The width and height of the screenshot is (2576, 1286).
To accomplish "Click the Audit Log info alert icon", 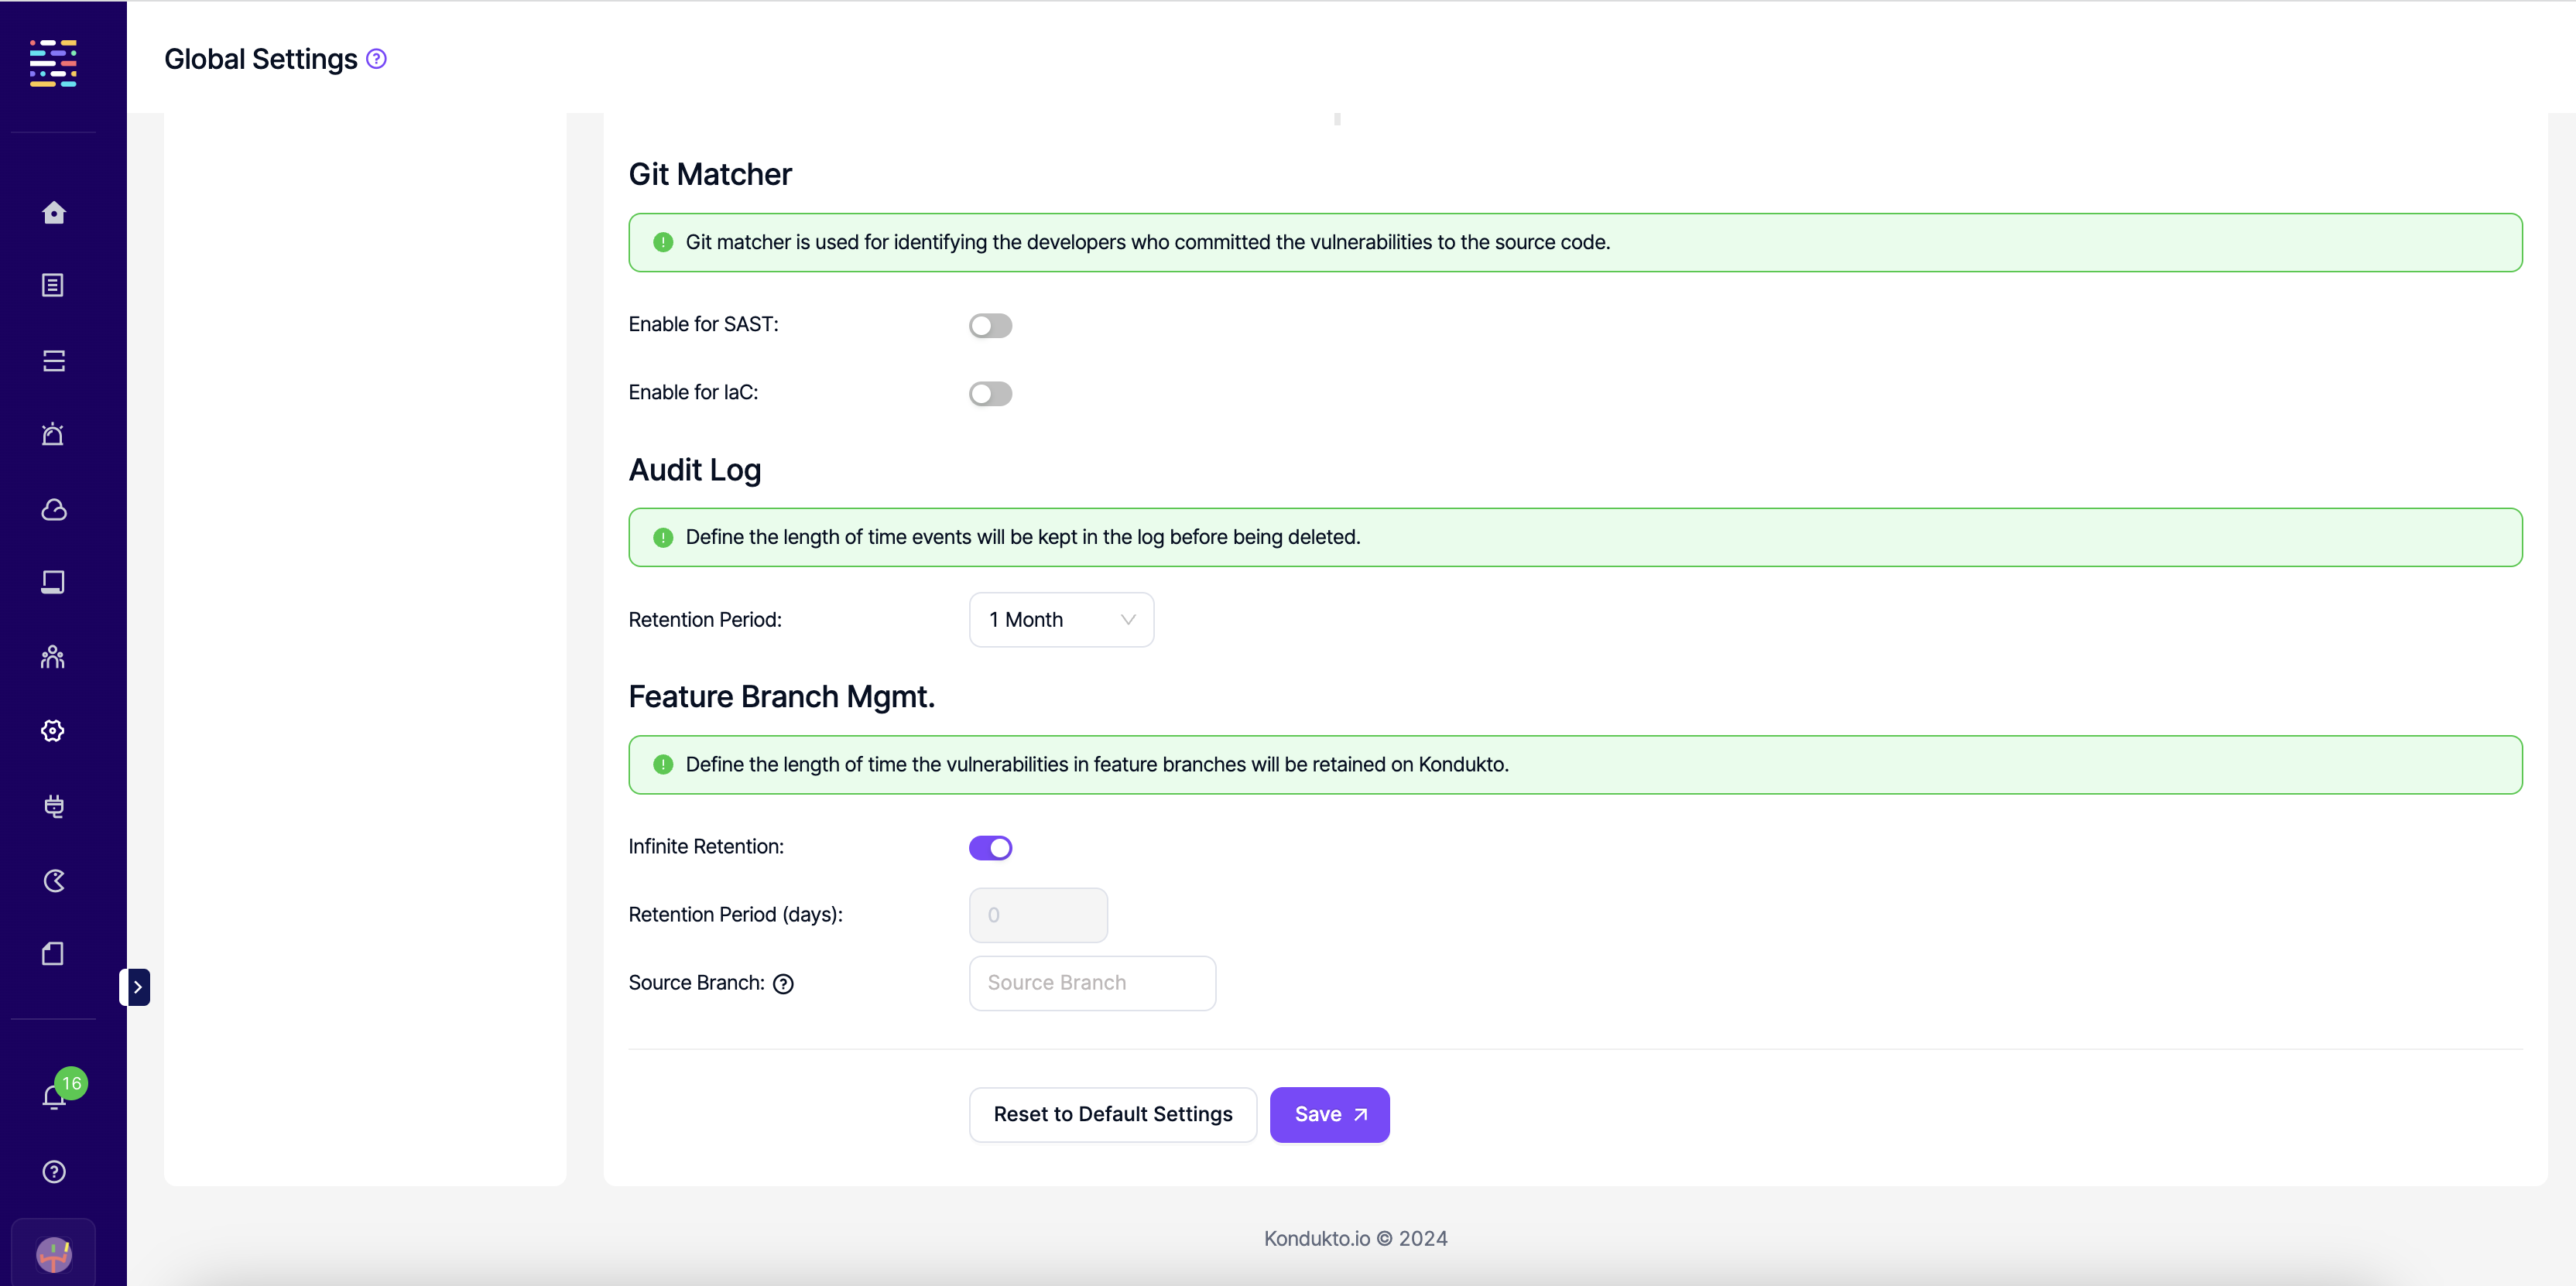I will tap(663, 537).
